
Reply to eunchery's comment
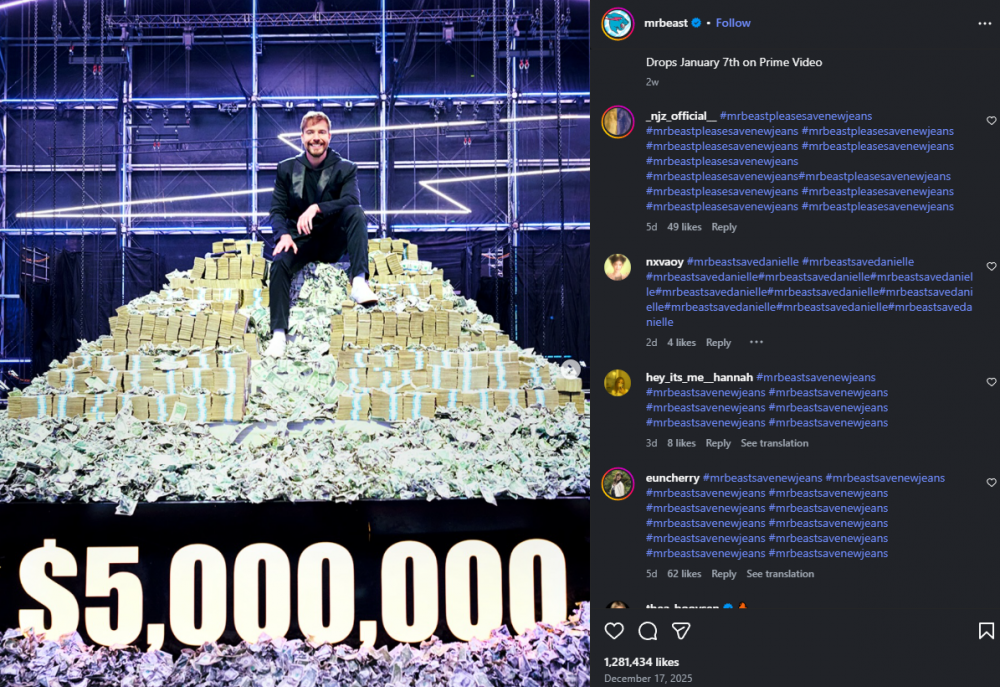coord(724,573)
